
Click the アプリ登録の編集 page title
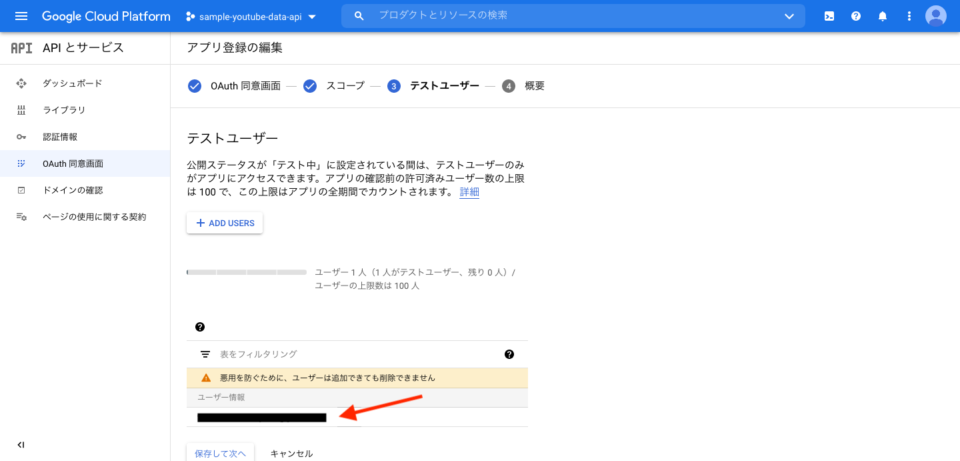click(x=235, y=48)
